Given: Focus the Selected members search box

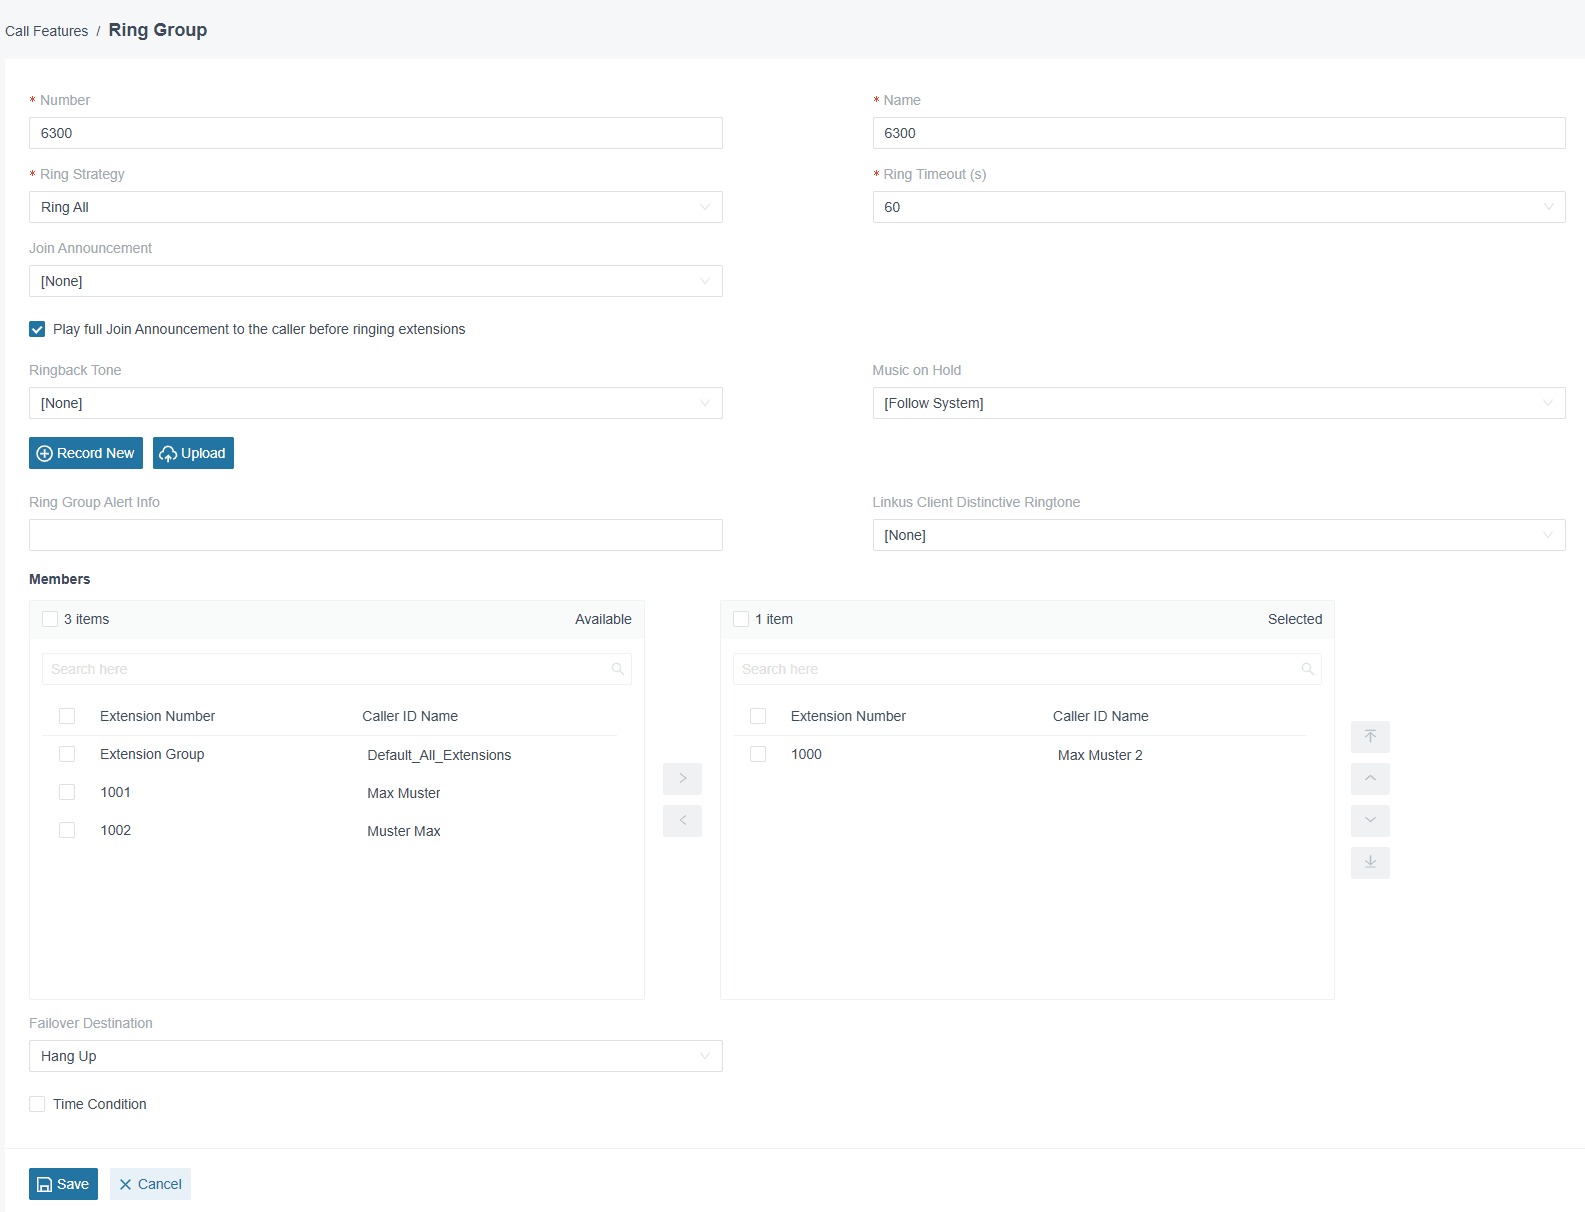Looking at the screenshot, I should pyautogui.click(x=1027, y=669).
